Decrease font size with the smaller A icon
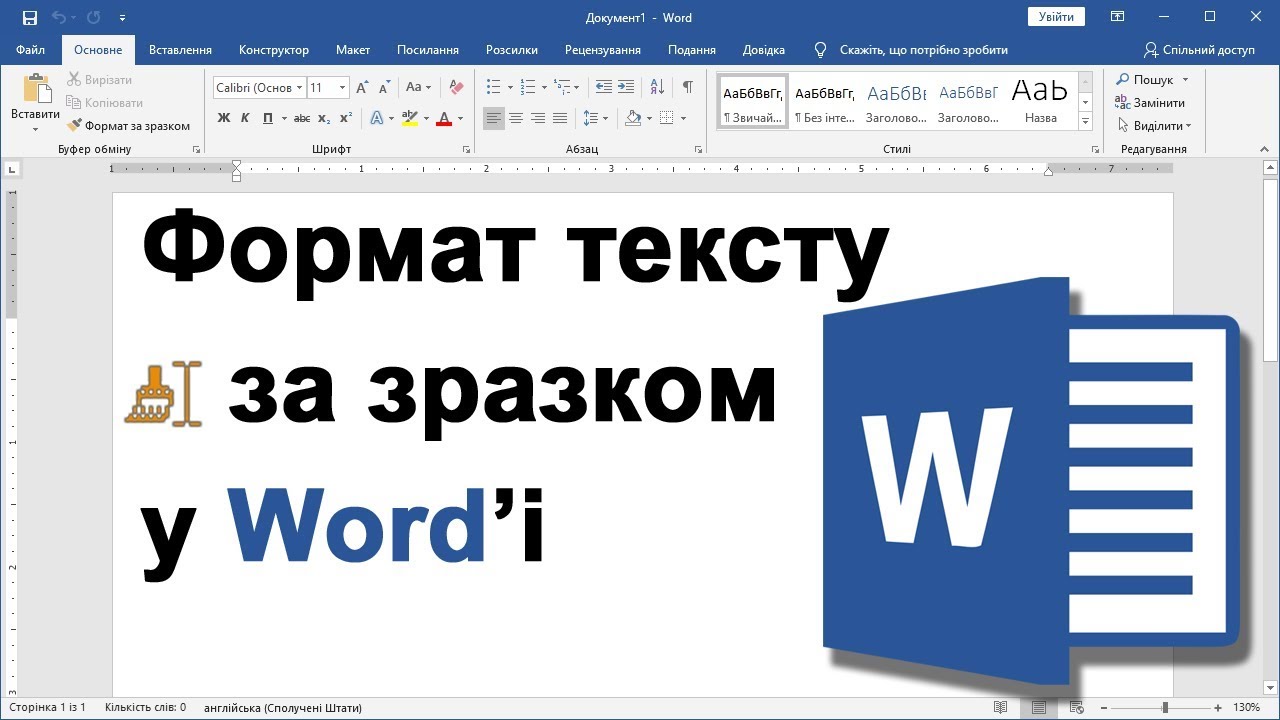This screenshot has width=1280, height=720. point(384,87)
